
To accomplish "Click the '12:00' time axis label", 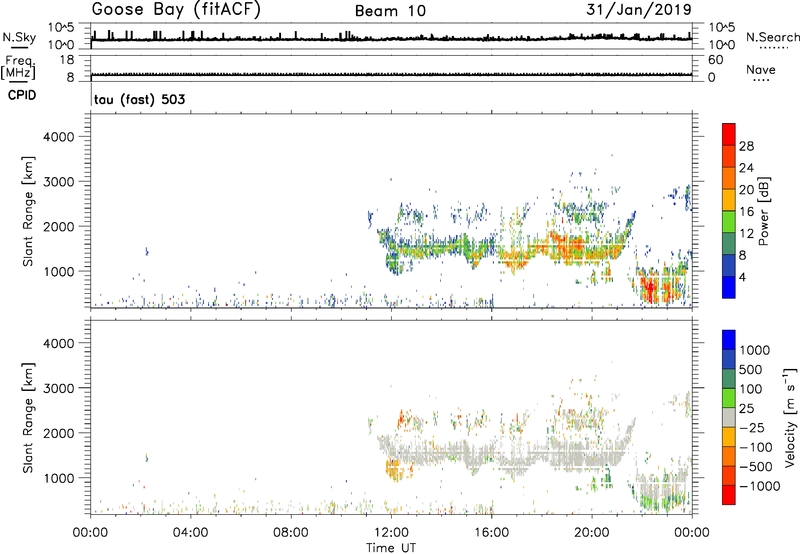I will 391,533.
